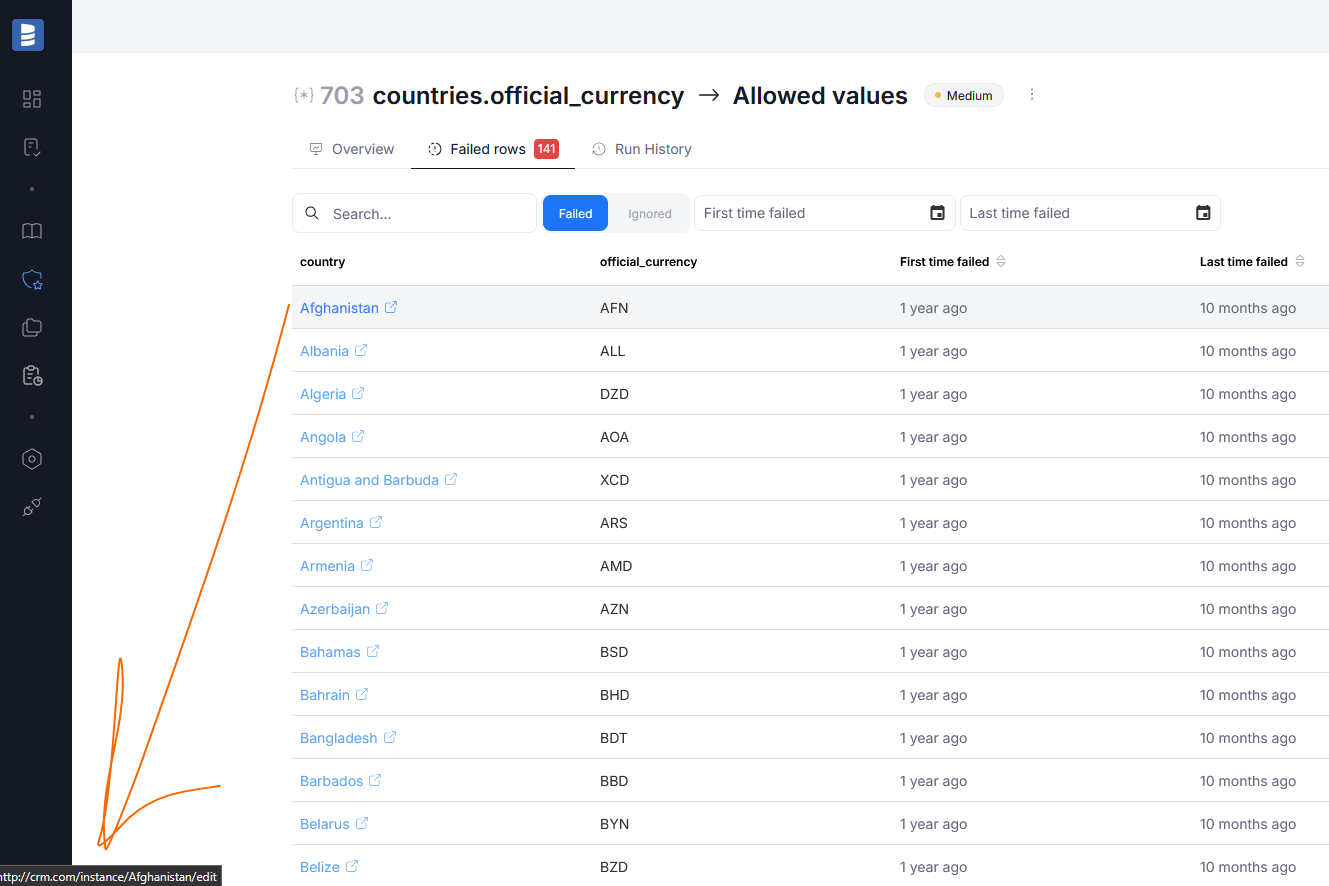Open the open-book icon in sidebar
Viewport: 1329px width, 886px height.
coord(32,231)
